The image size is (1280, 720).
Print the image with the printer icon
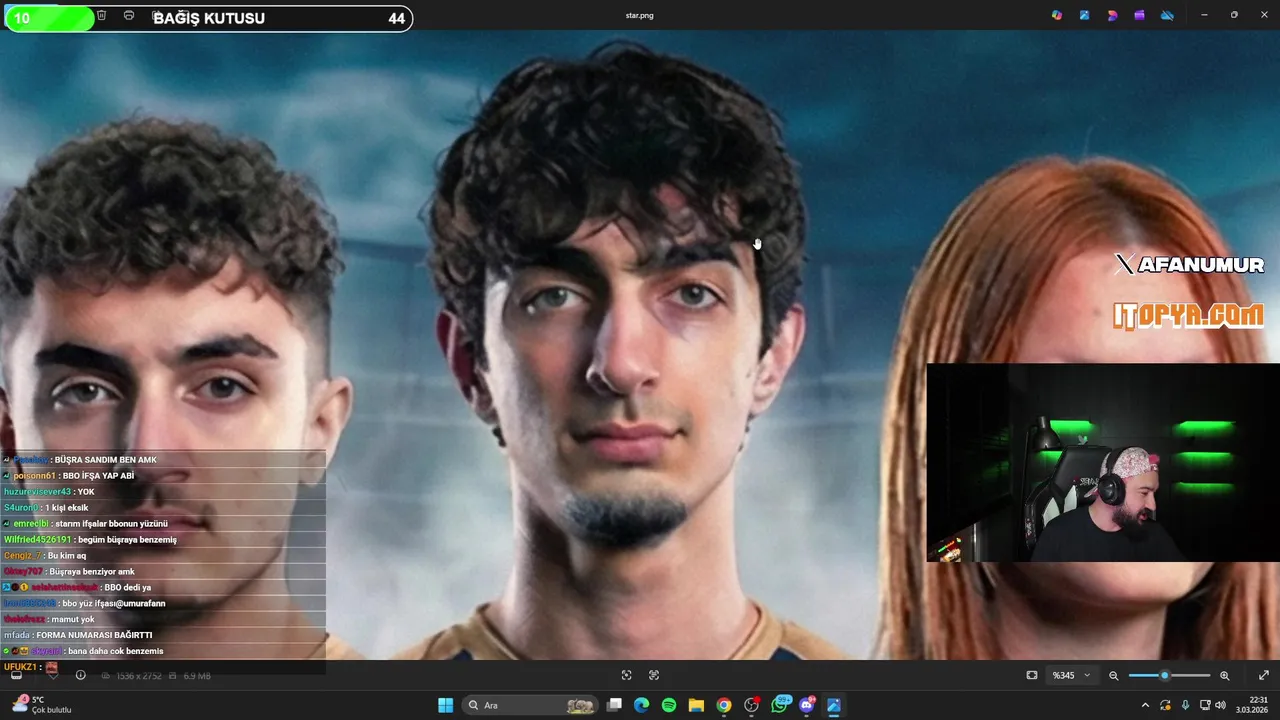pos(129,15)
